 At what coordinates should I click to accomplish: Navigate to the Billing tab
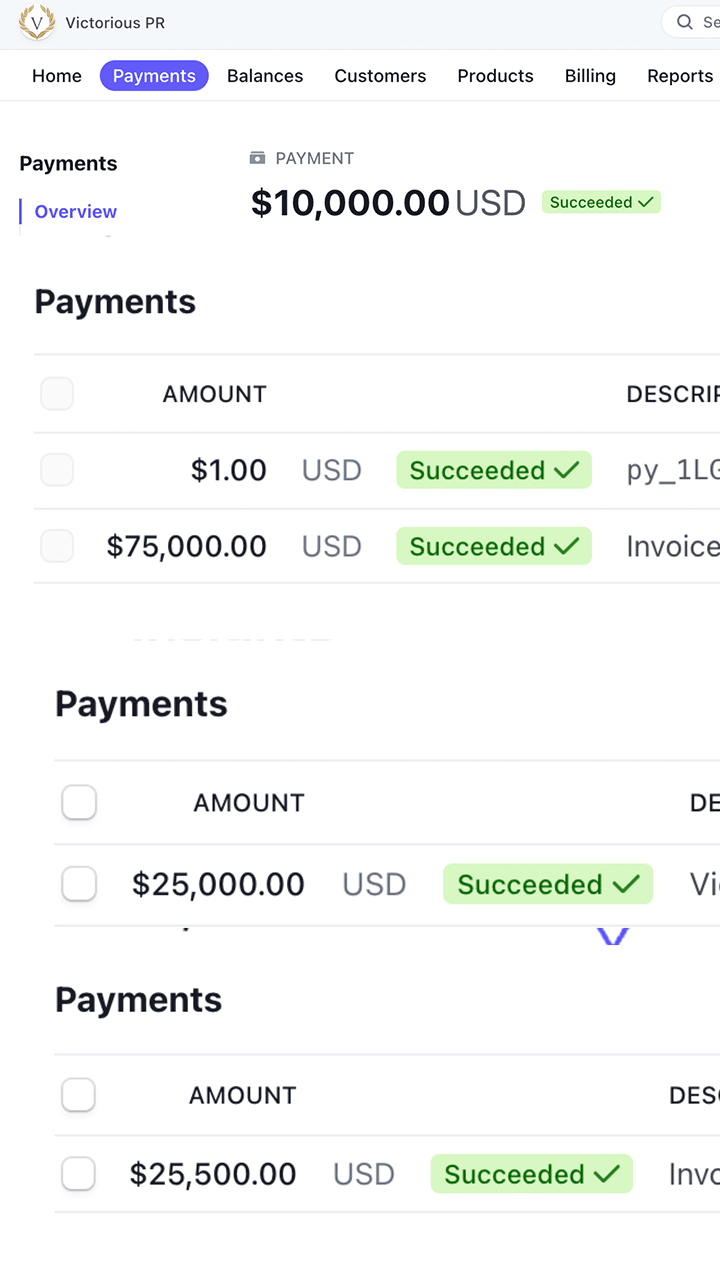coord(590,76)
